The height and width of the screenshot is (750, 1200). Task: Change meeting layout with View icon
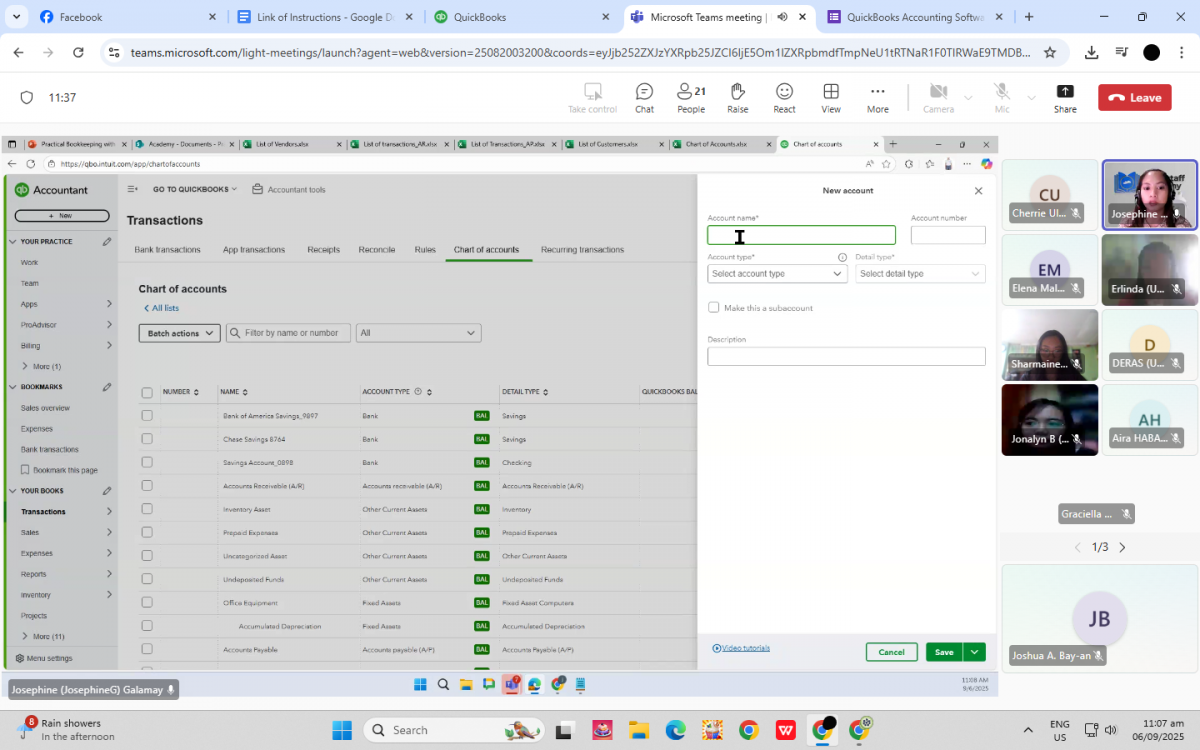pos(830,96)
